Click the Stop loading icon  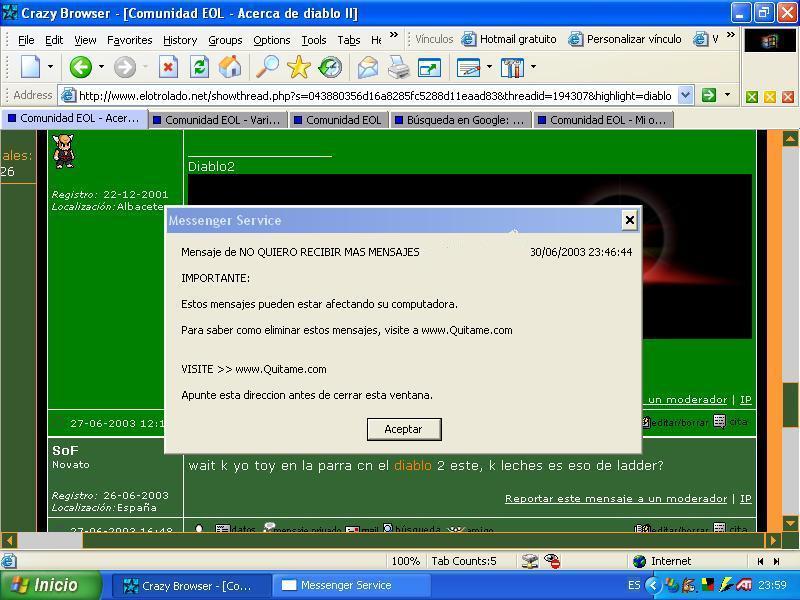(x=168, y=67)
